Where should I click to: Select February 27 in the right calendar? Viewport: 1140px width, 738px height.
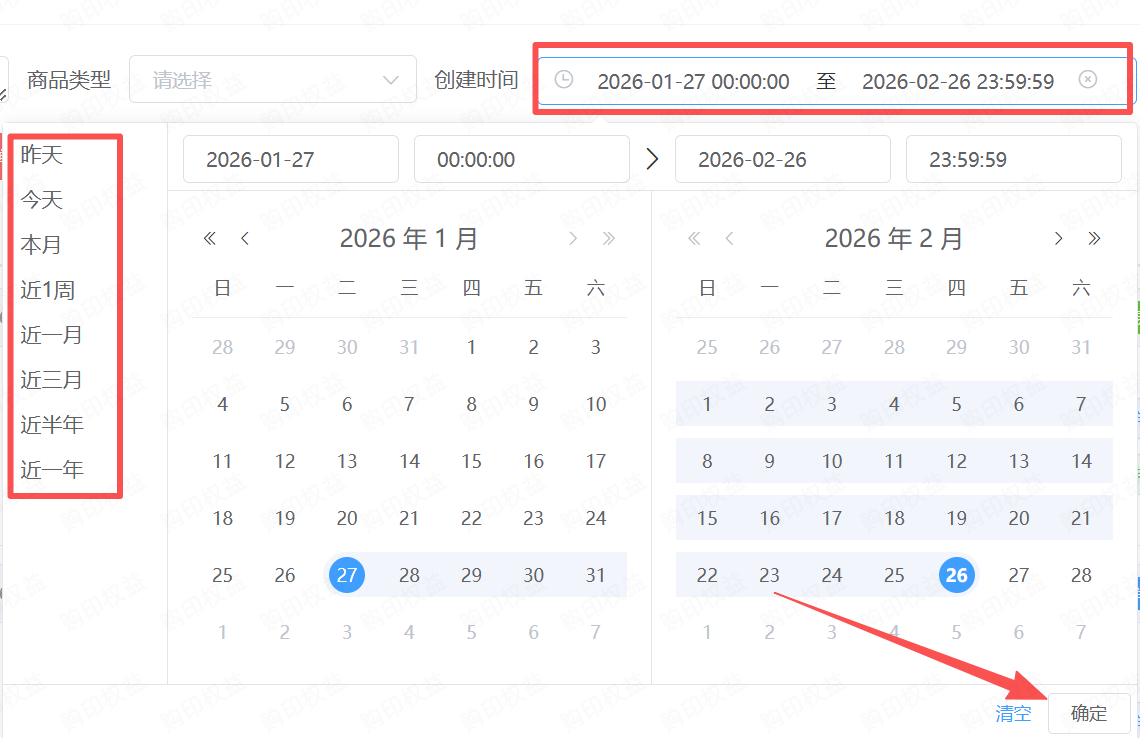point(1019,575)
